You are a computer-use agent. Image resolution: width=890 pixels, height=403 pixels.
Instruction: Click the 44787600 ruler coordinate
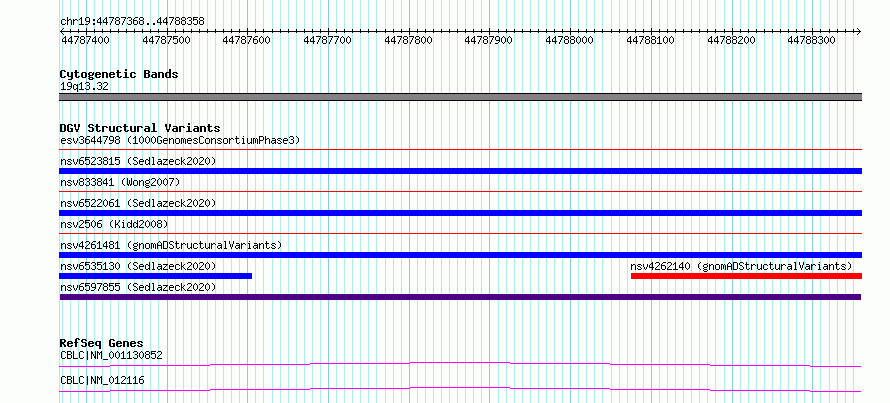(x=247, y=40)
